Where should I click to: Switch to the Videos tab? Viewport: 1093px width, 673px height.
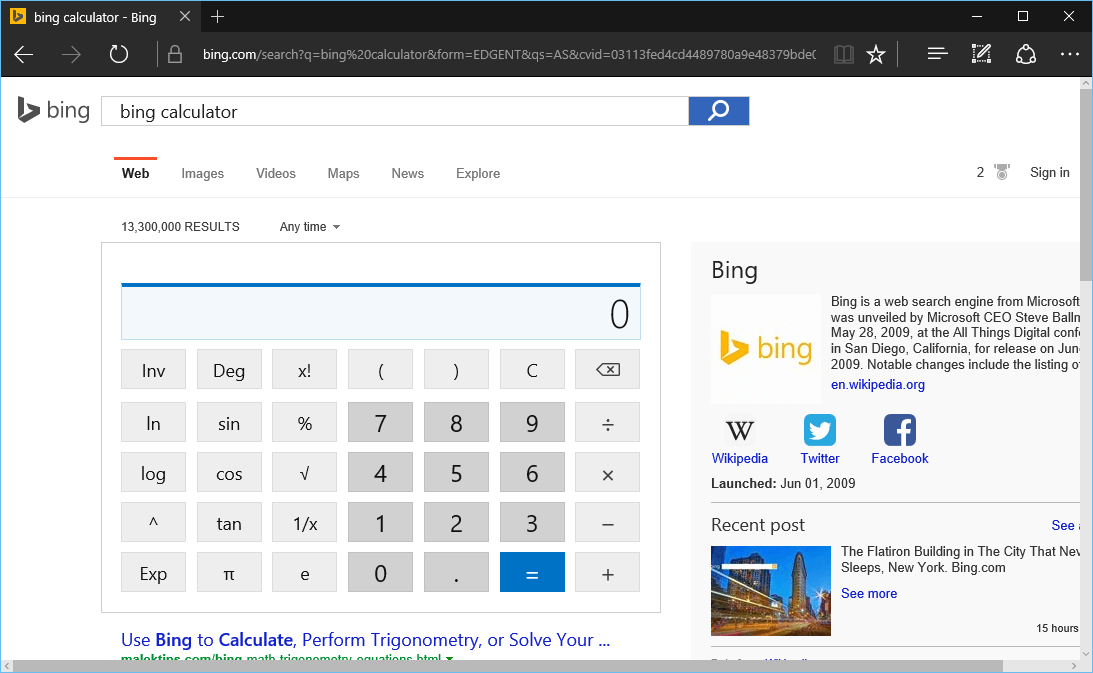point(275,173)
